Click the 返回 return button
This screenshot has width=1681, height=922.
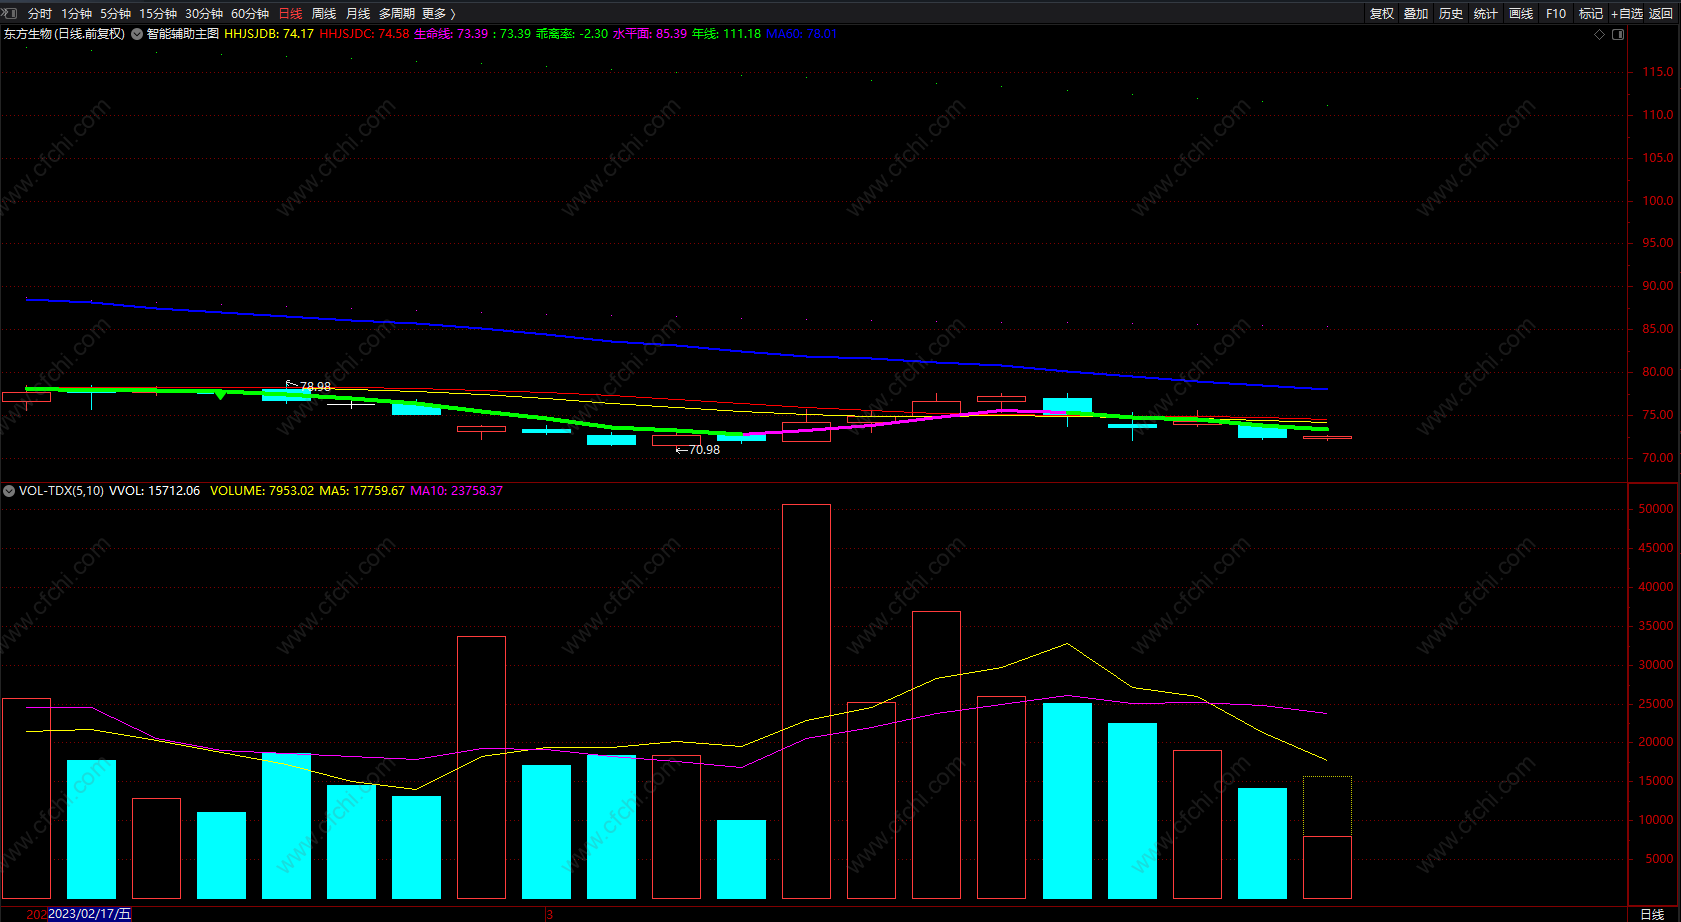(1661, 14)
